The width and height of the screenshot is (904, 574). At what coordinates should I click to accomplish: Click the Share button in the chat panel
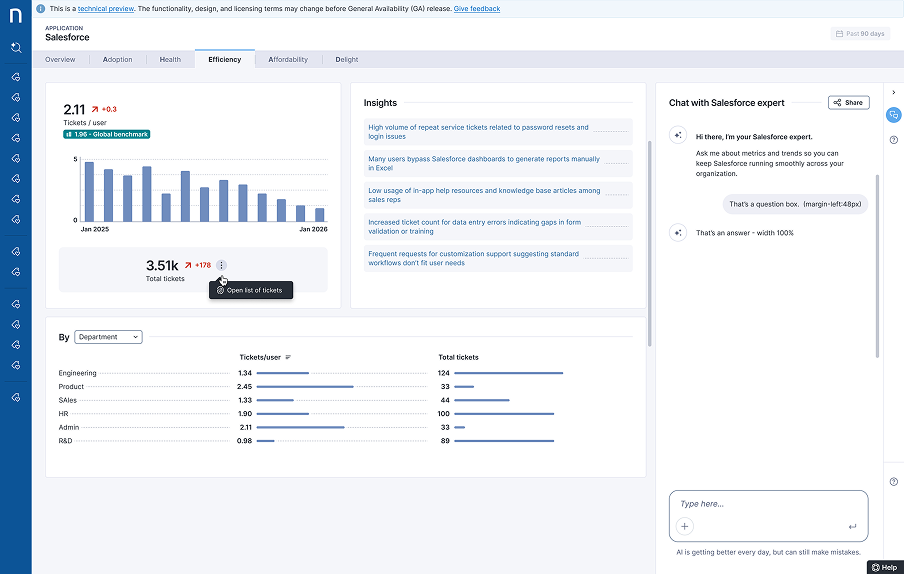[x=849, y=103]
